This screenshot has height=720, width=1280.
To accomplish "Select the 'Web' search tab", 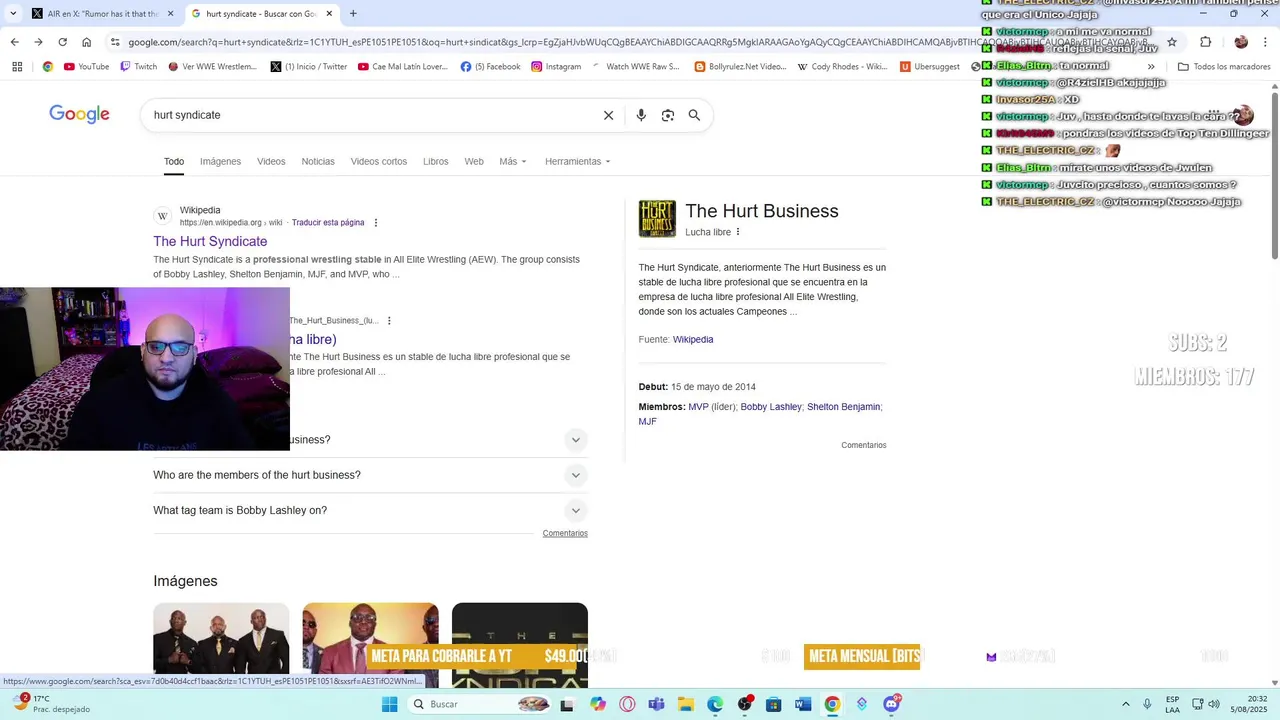I will [x=474, y=161].
